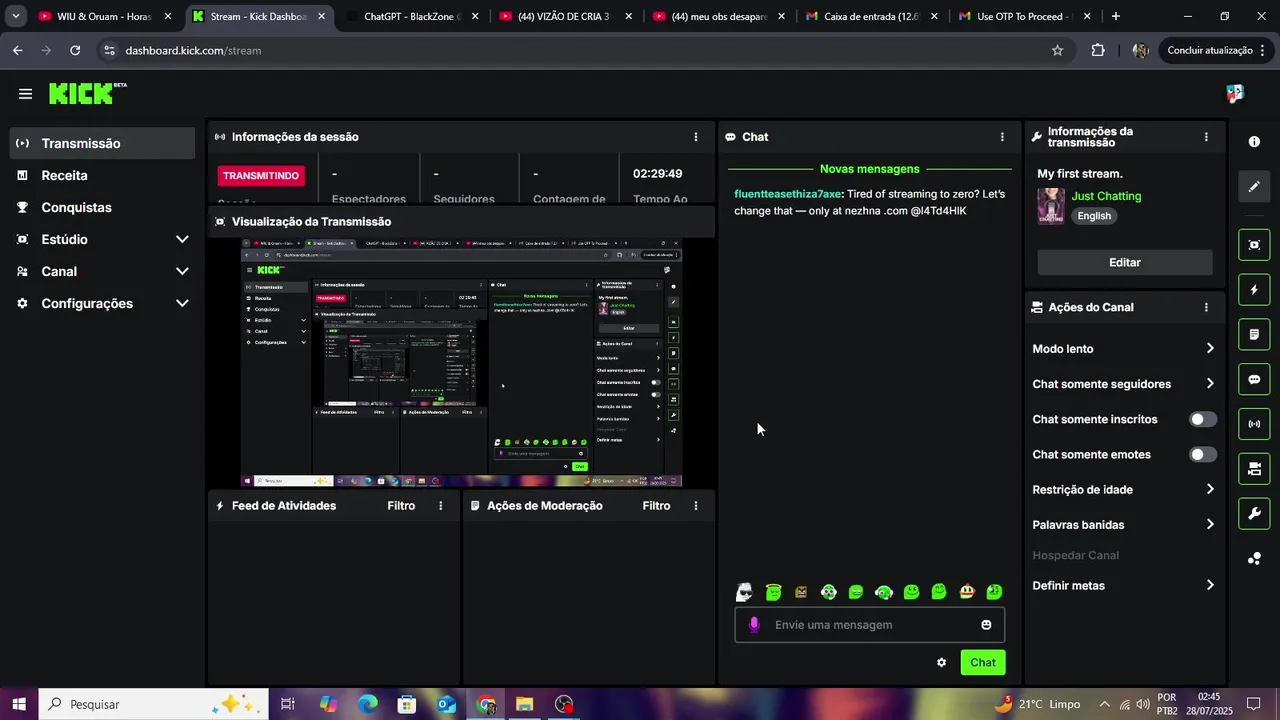Insert the halo green emote

[x=773, y=592]
